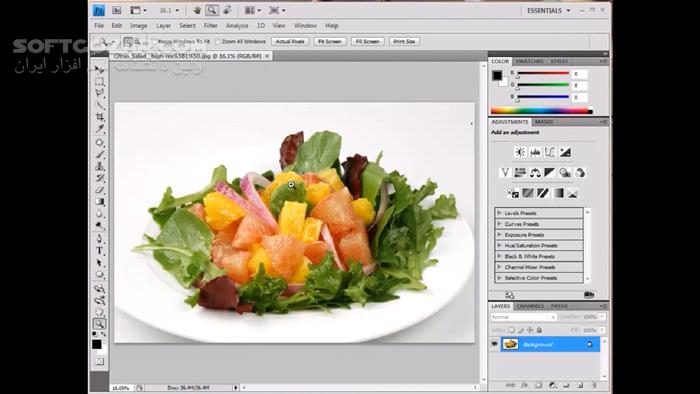This screenshot has height=394, width=700.
Task: Click the Fit Screen button
Action: tap(330, 41)
